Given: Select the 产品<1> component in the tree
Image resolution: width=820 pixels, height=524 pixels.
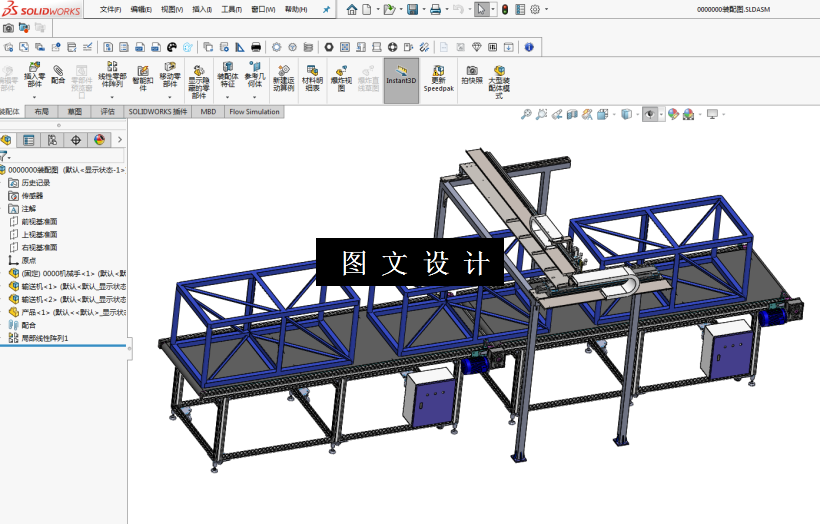Looking at the screenshot, I should 67,312.
